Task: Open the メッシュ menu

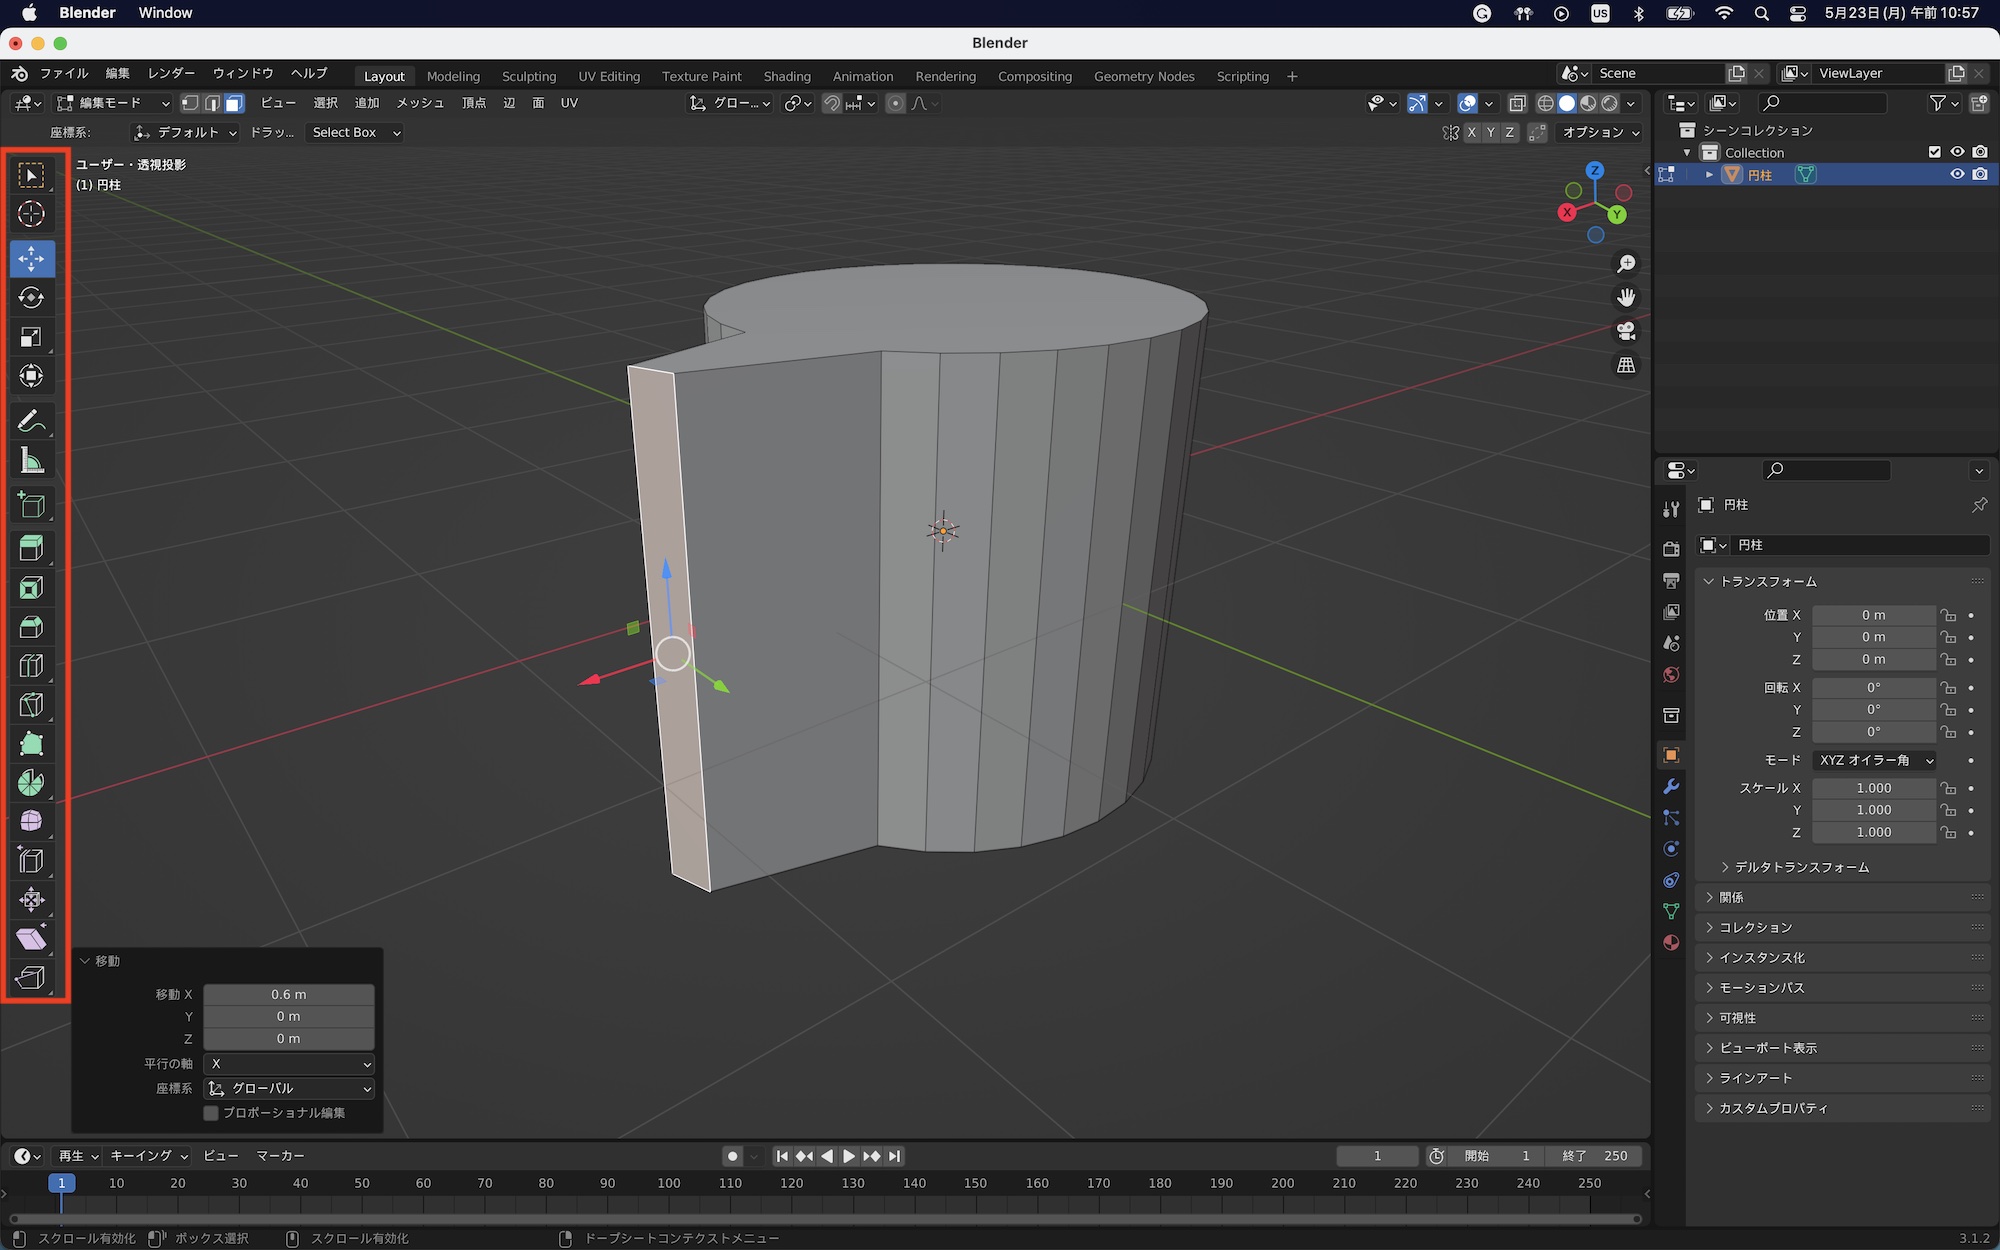Action: (420, 103)
